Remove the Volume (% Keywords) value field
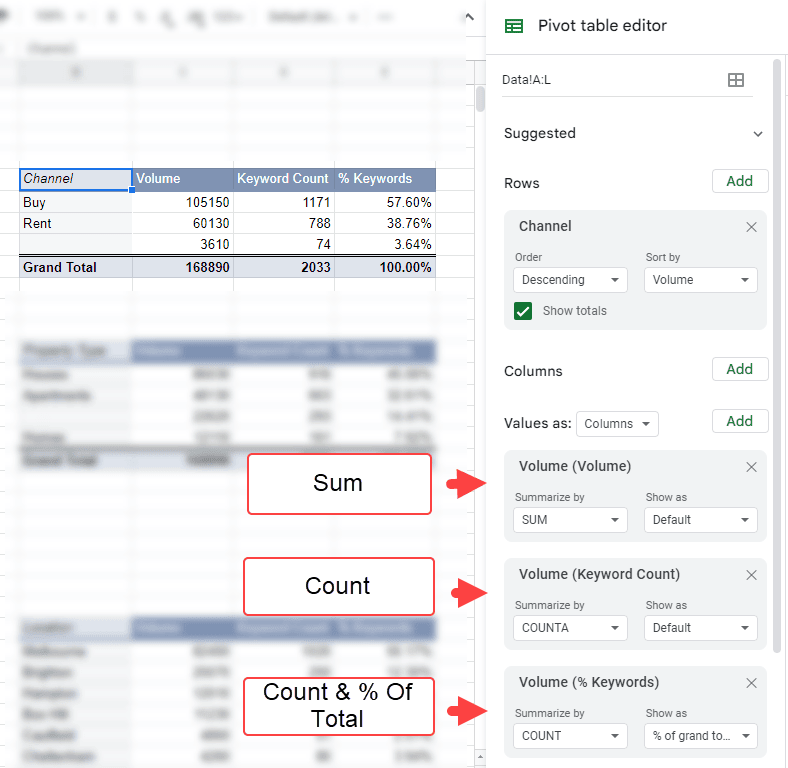 coord(751,683)
